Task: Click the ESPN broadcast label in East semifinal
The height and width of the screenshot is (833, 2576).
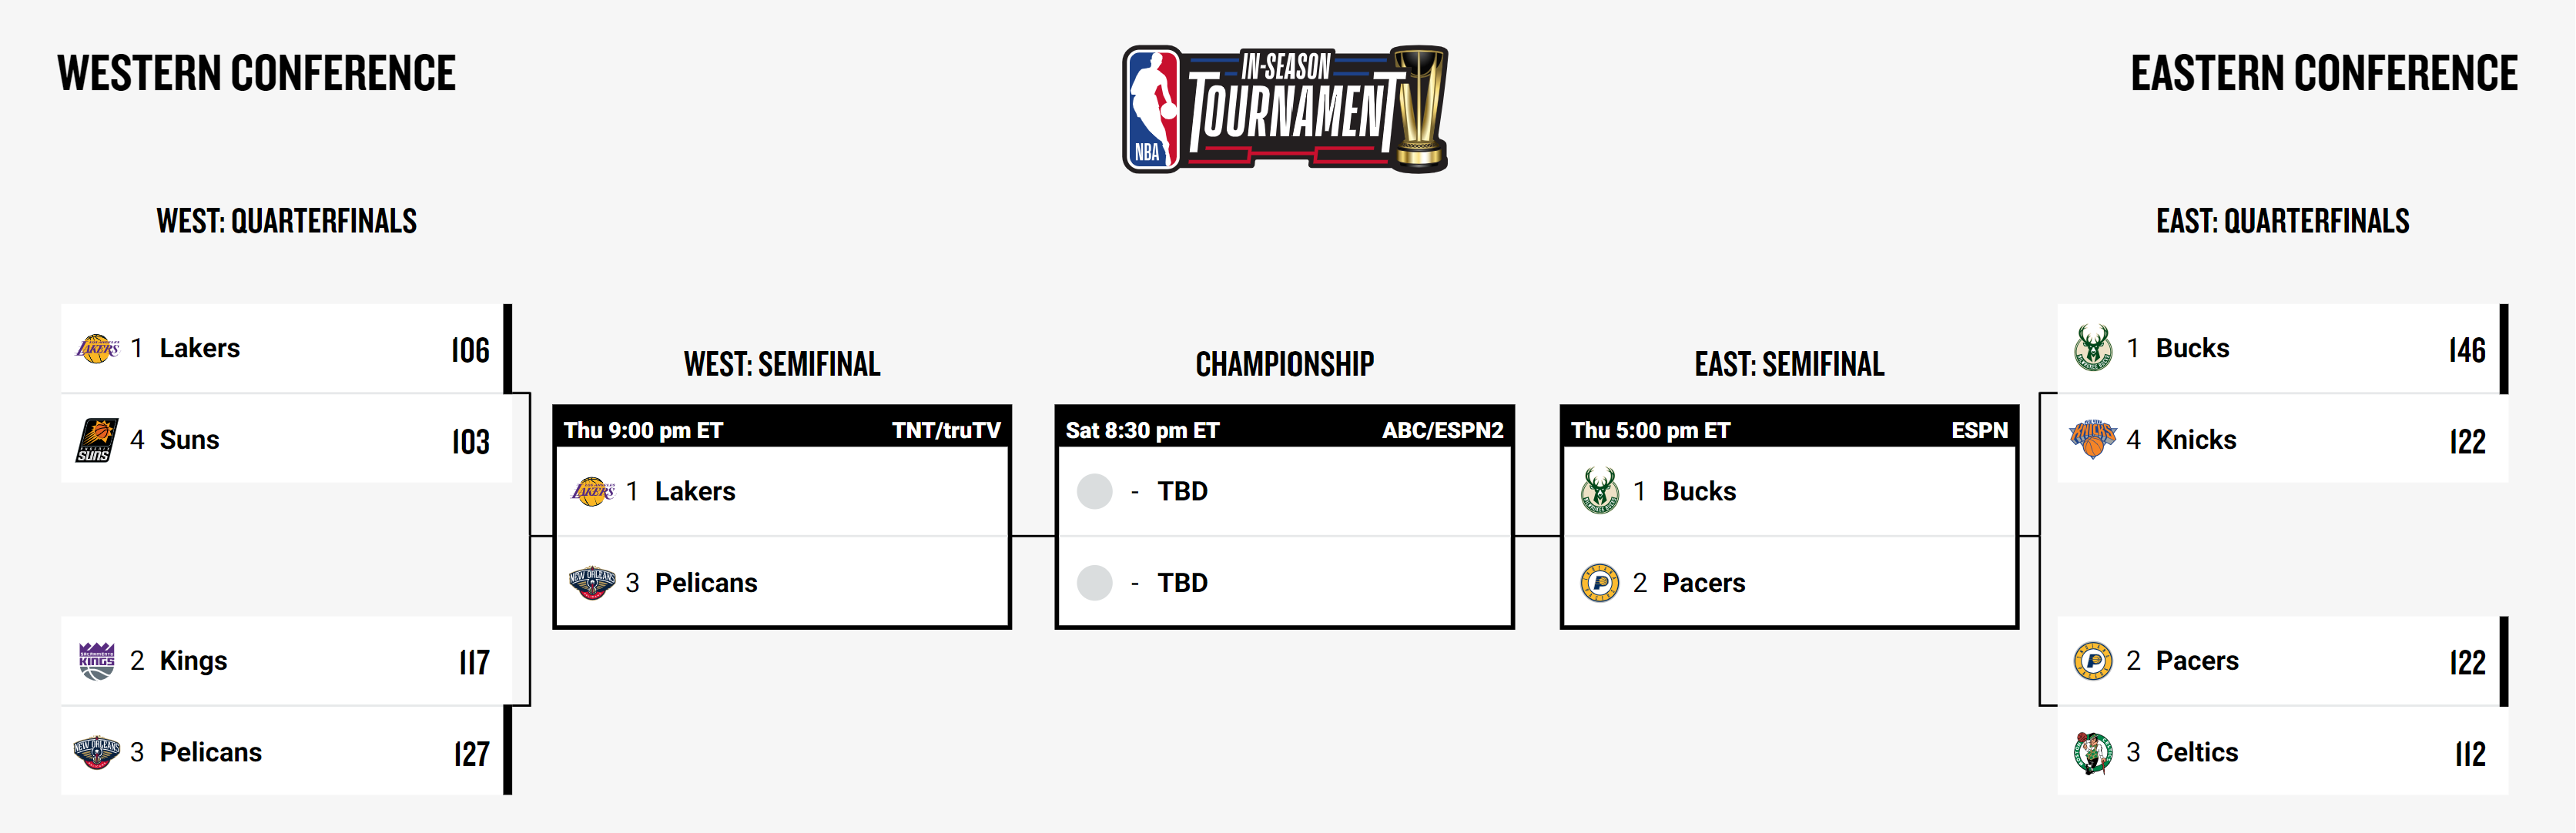Action: coord(1979,430)
